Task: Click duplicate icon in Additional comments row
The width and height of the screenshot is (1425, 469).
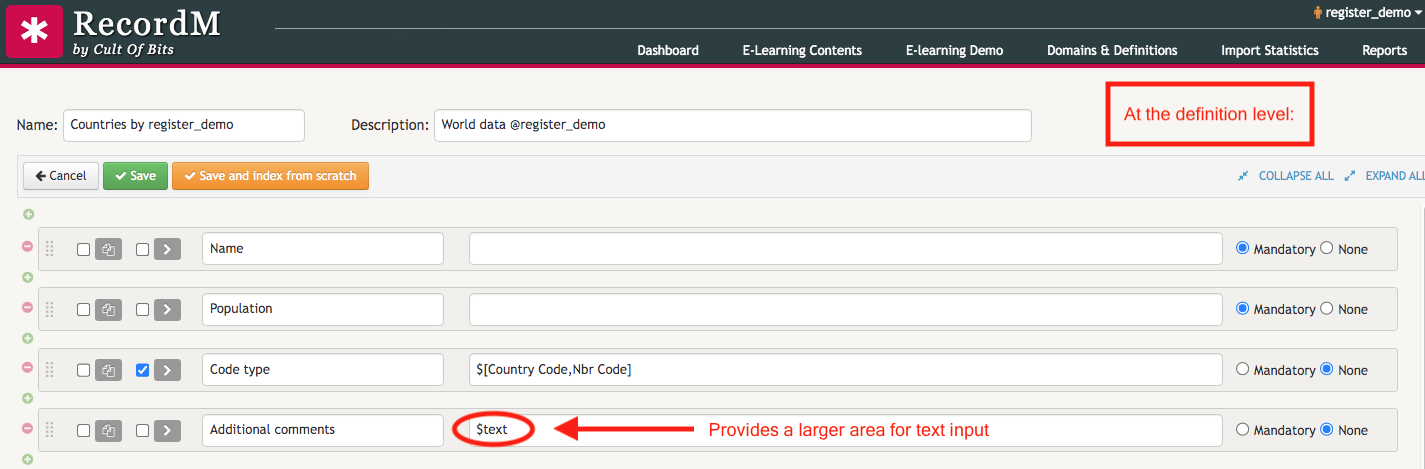Action: (108, 430)
